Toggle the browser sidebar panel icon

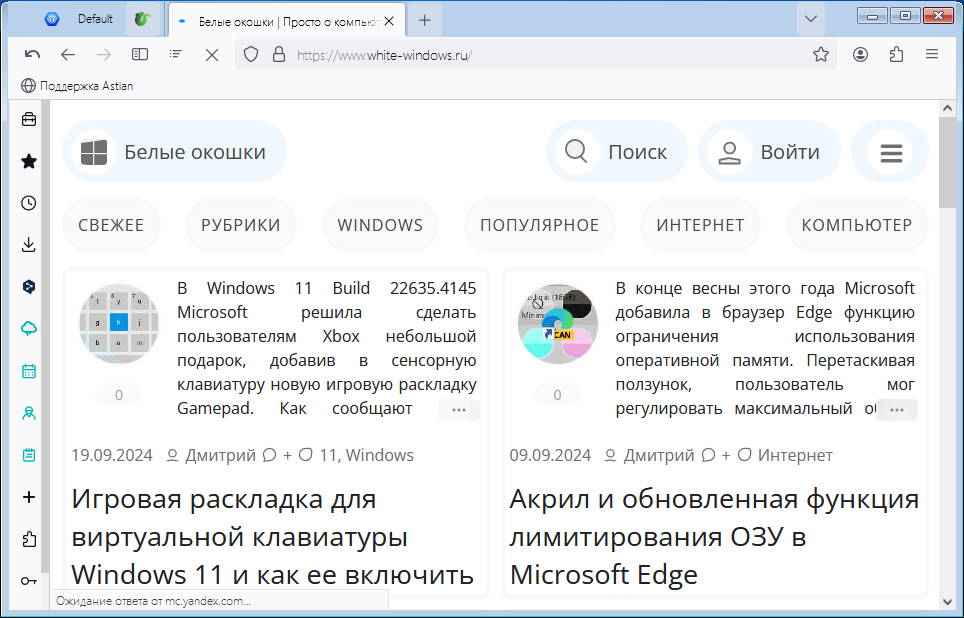tap(140, 55)
